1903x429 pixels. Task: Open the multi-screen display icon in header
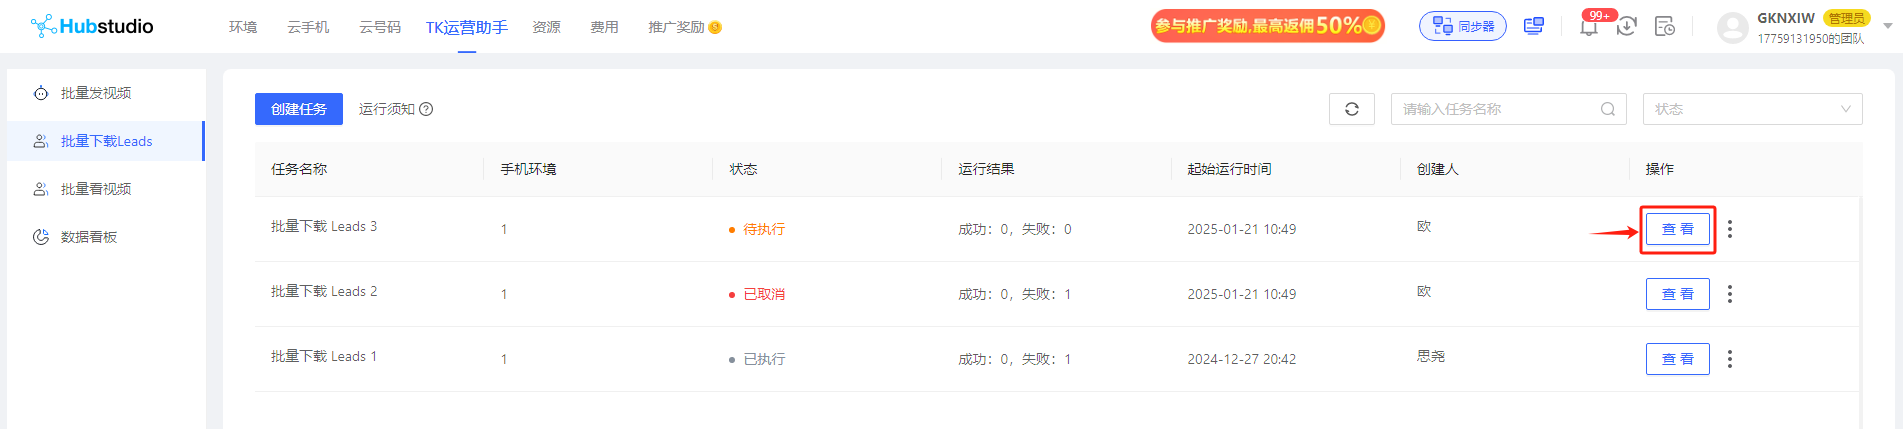pos(1533,26)
